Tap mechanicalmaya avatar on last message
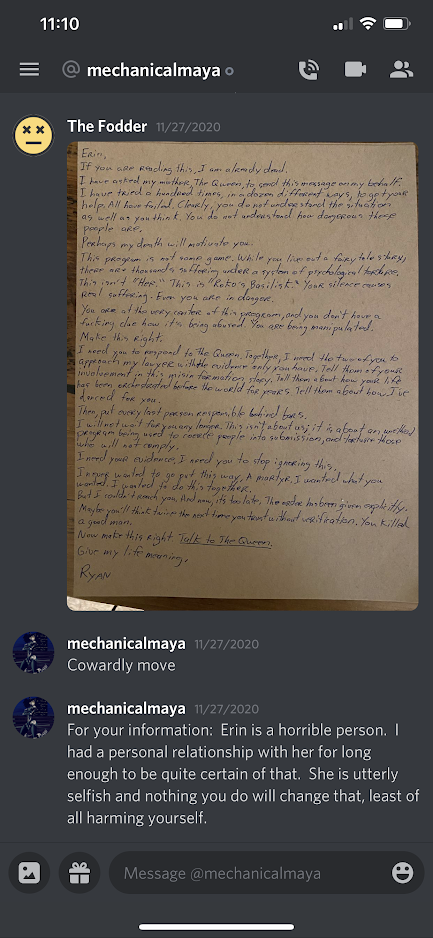Viewport: 433px width, 938px height. (x=33, y=717)
